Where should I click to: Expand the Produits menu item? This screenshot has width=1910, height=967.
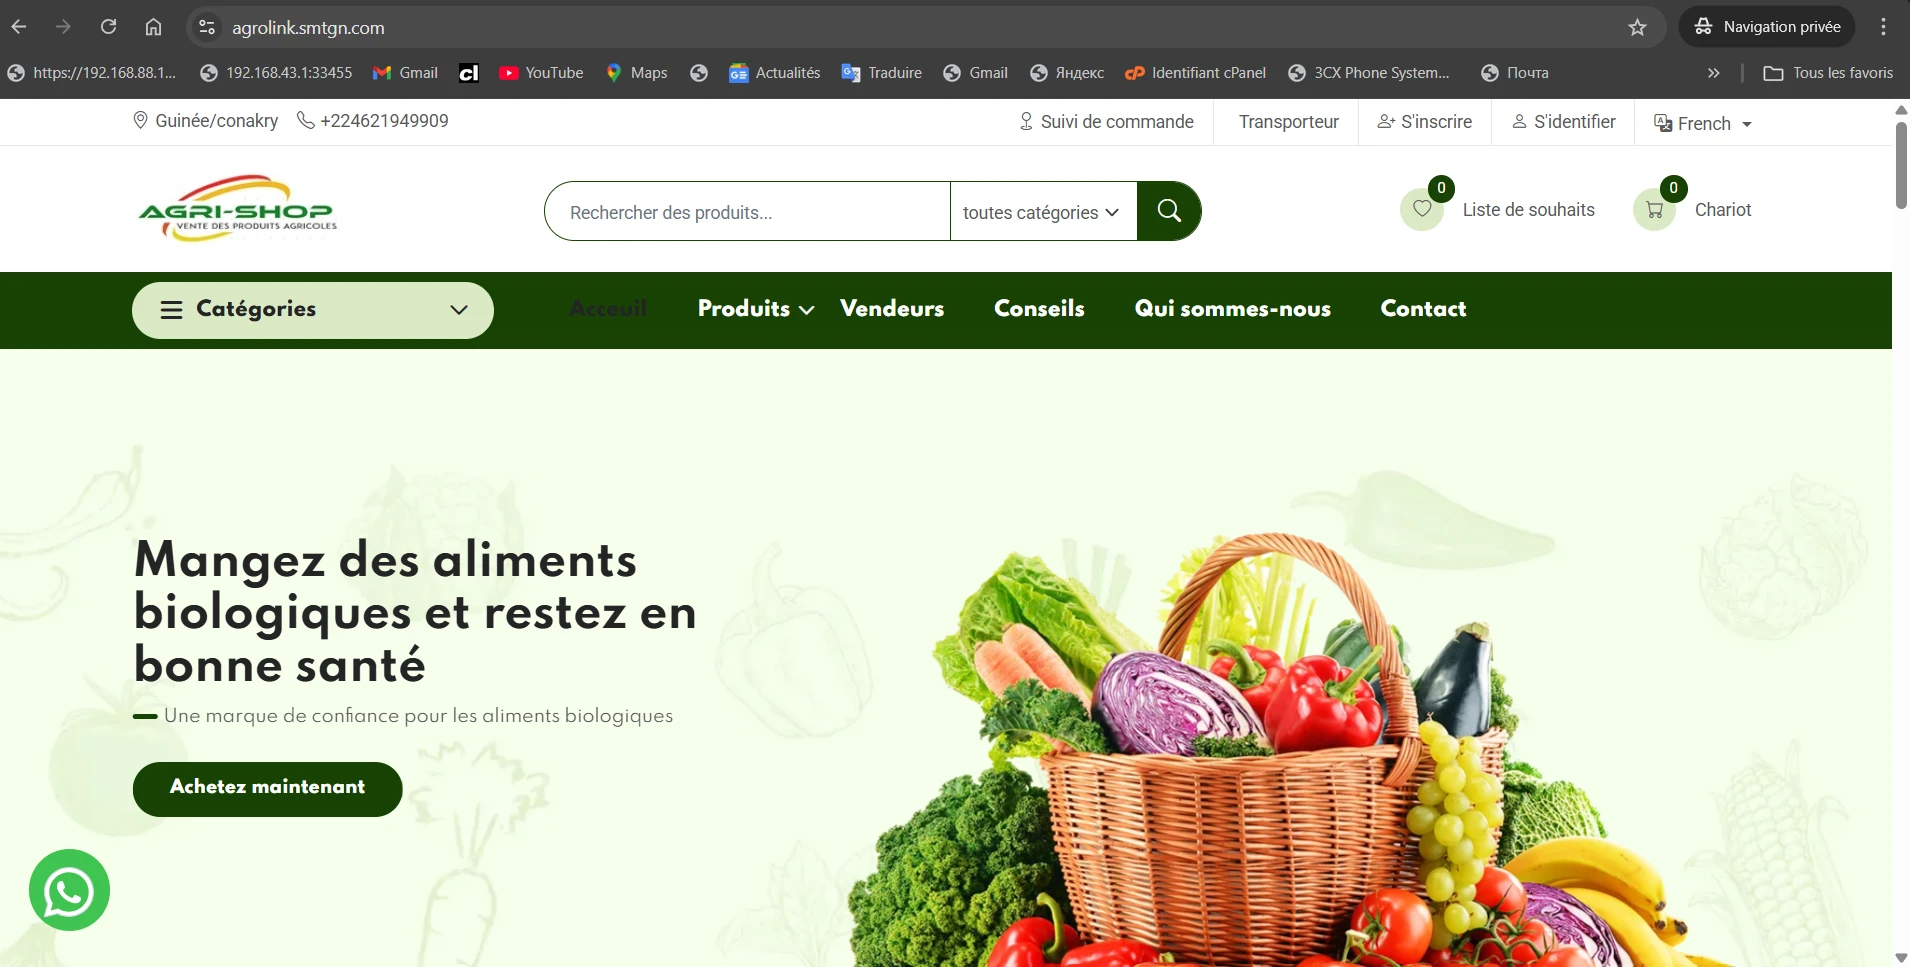pos(755,309)
